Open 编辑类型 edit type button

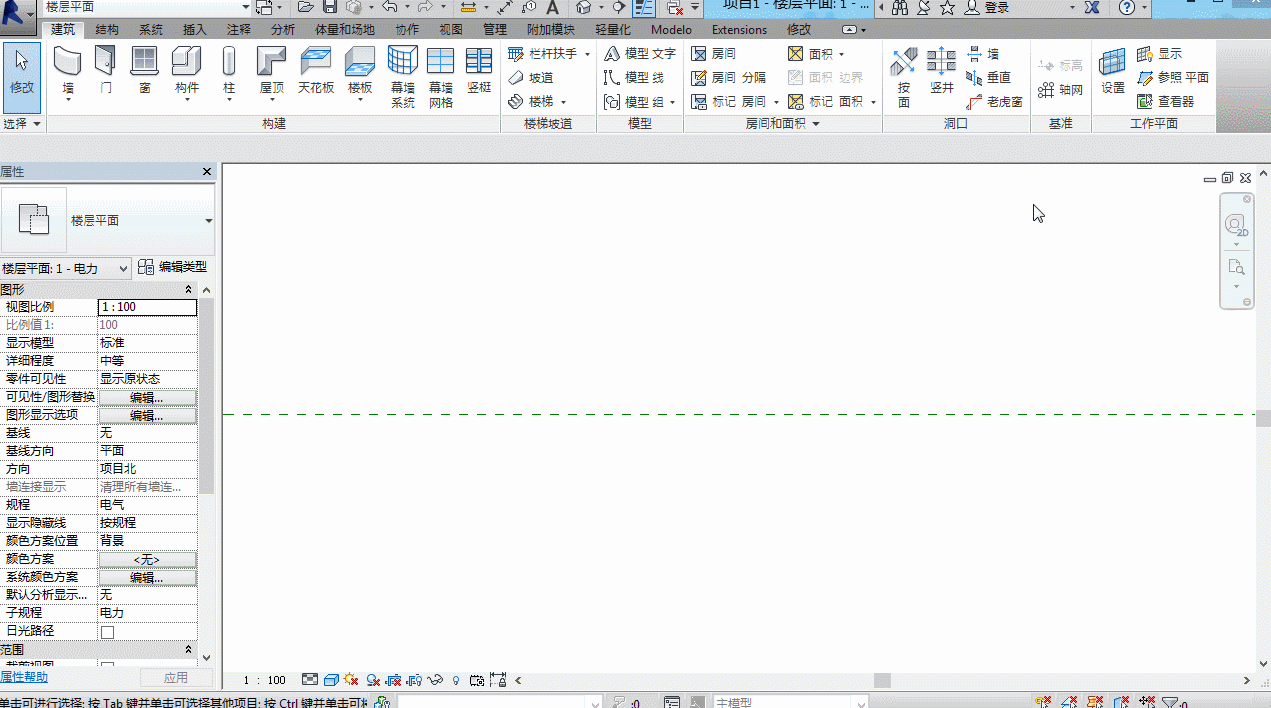173,267
